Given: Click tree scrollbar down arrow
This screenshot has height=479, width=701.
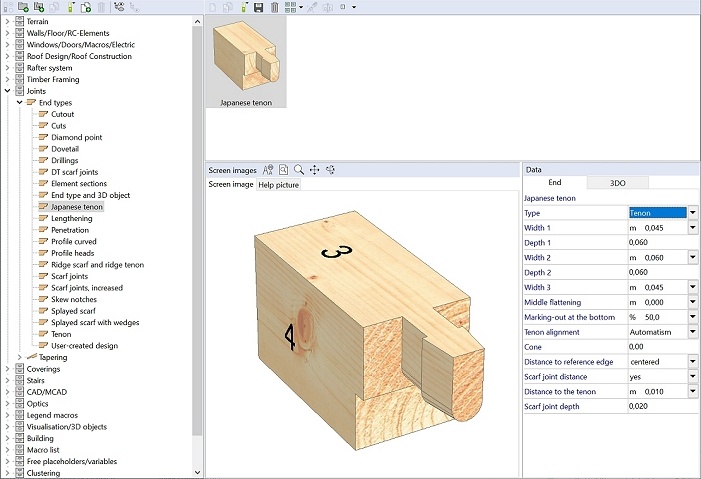Looking at the screenshot, I should point(198,473).
